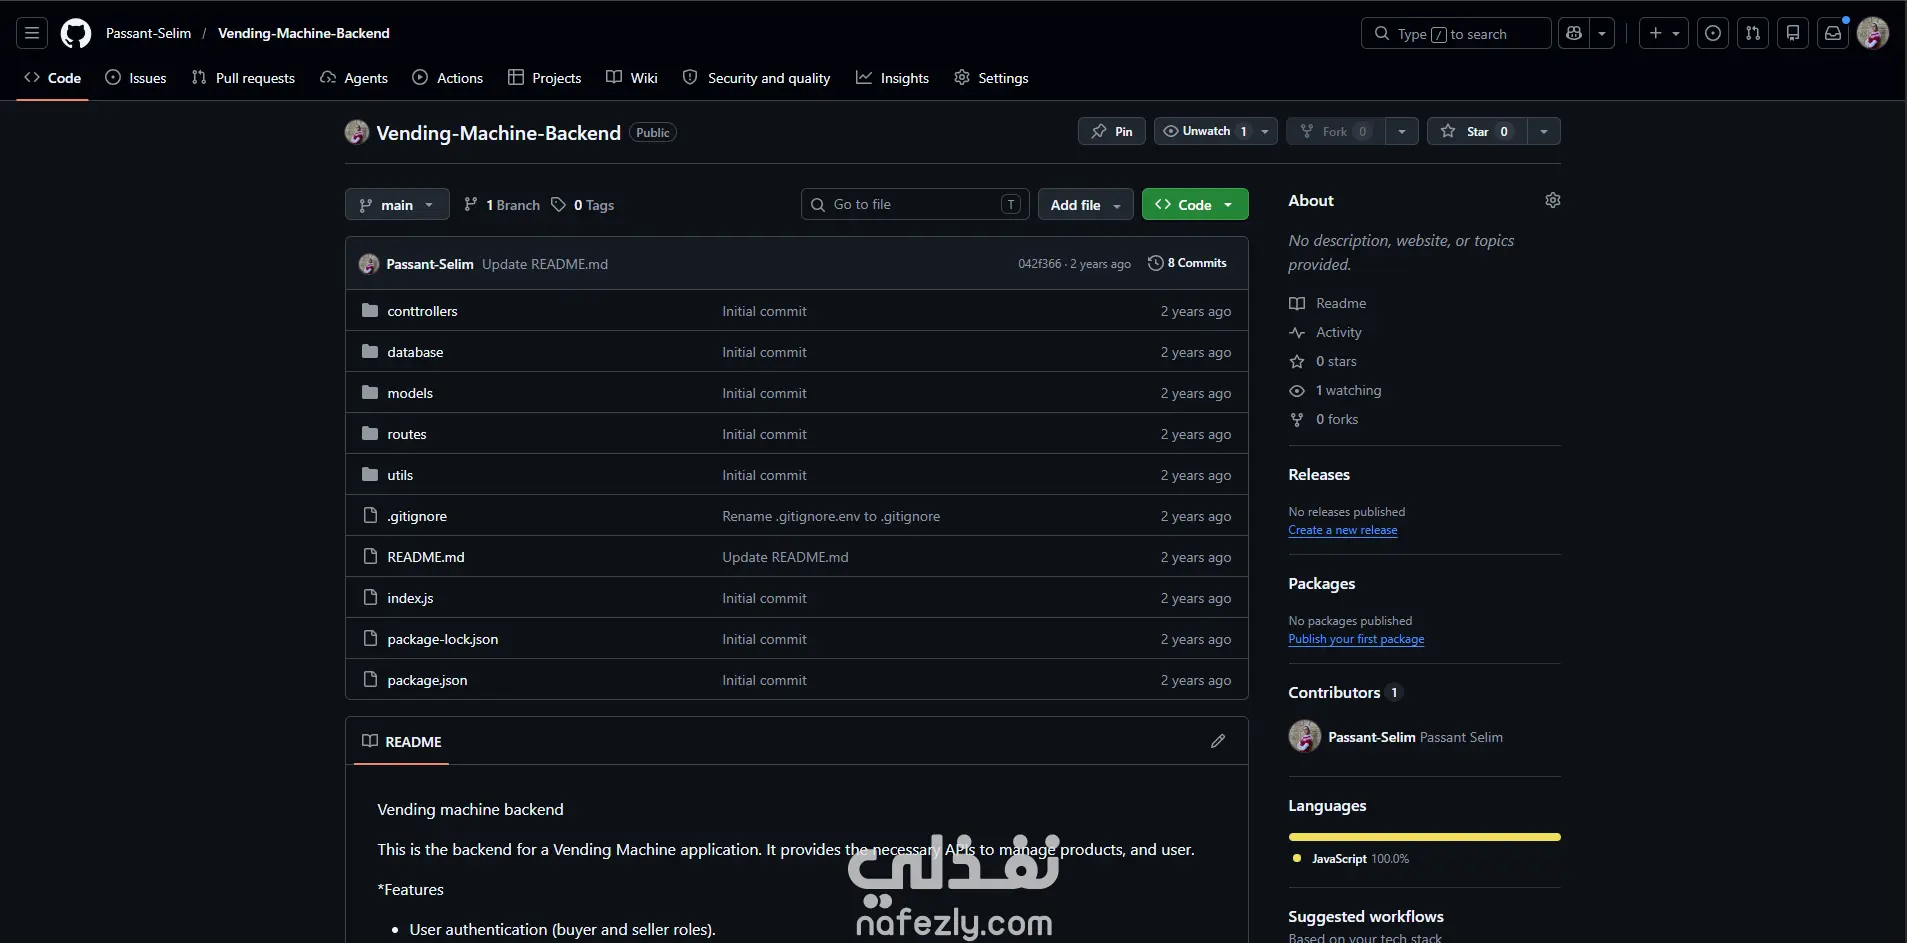Click the repository owner avatar beside title

[357, 132]
